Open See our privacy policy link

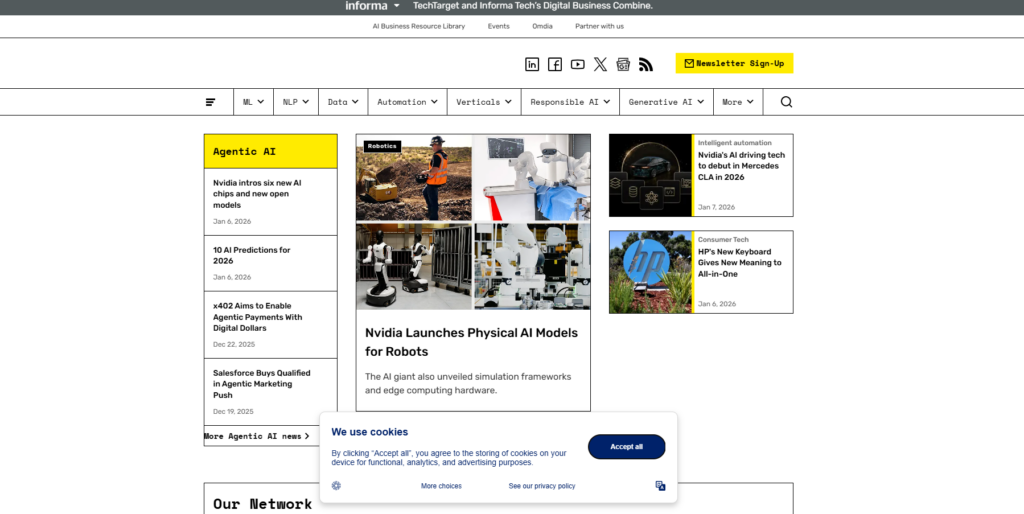click(541, 486)
